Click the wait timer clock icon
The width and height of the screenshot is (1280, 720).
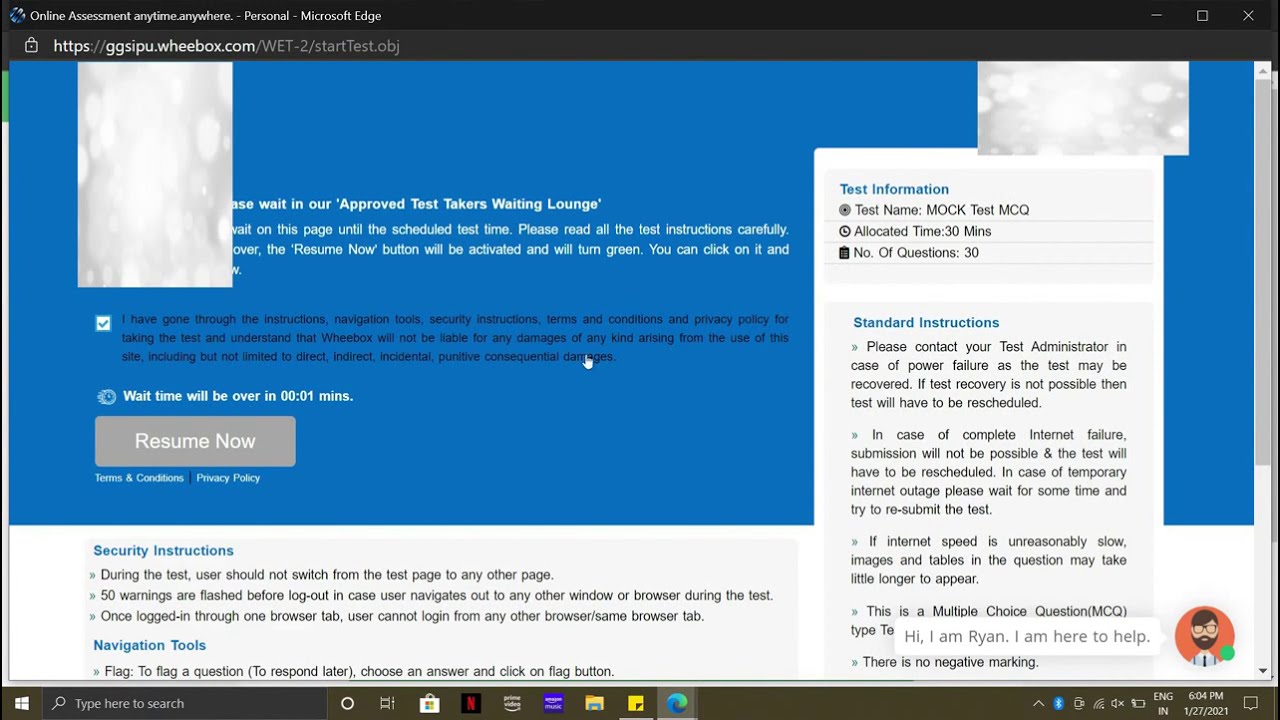107,397
